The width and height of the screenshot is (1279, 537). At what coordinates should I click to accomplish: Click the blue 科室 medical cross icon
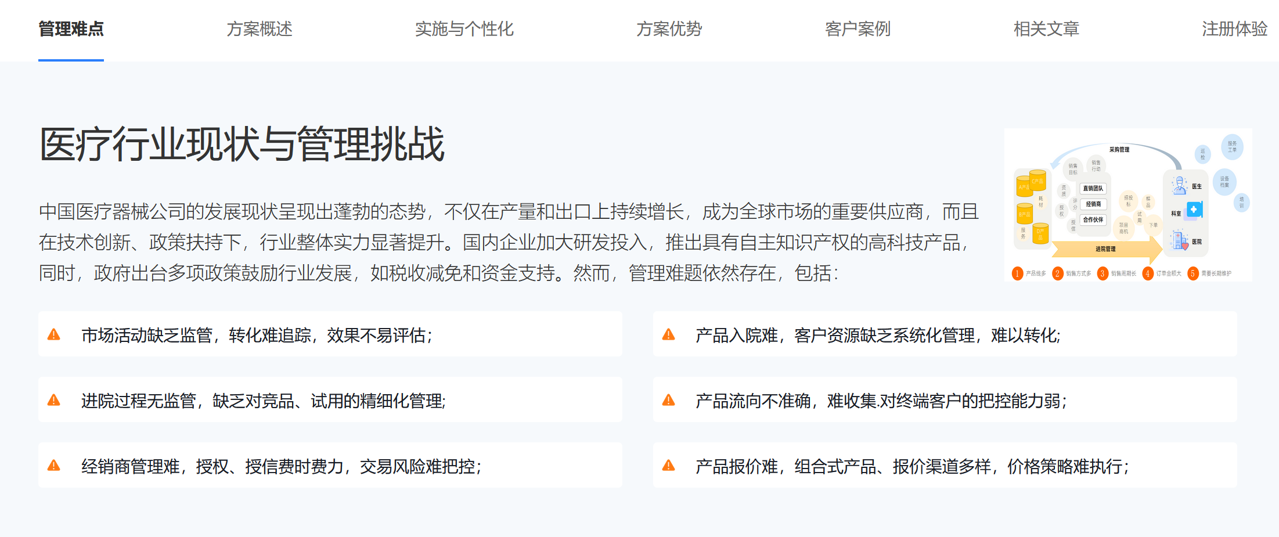click(1193, 211)
